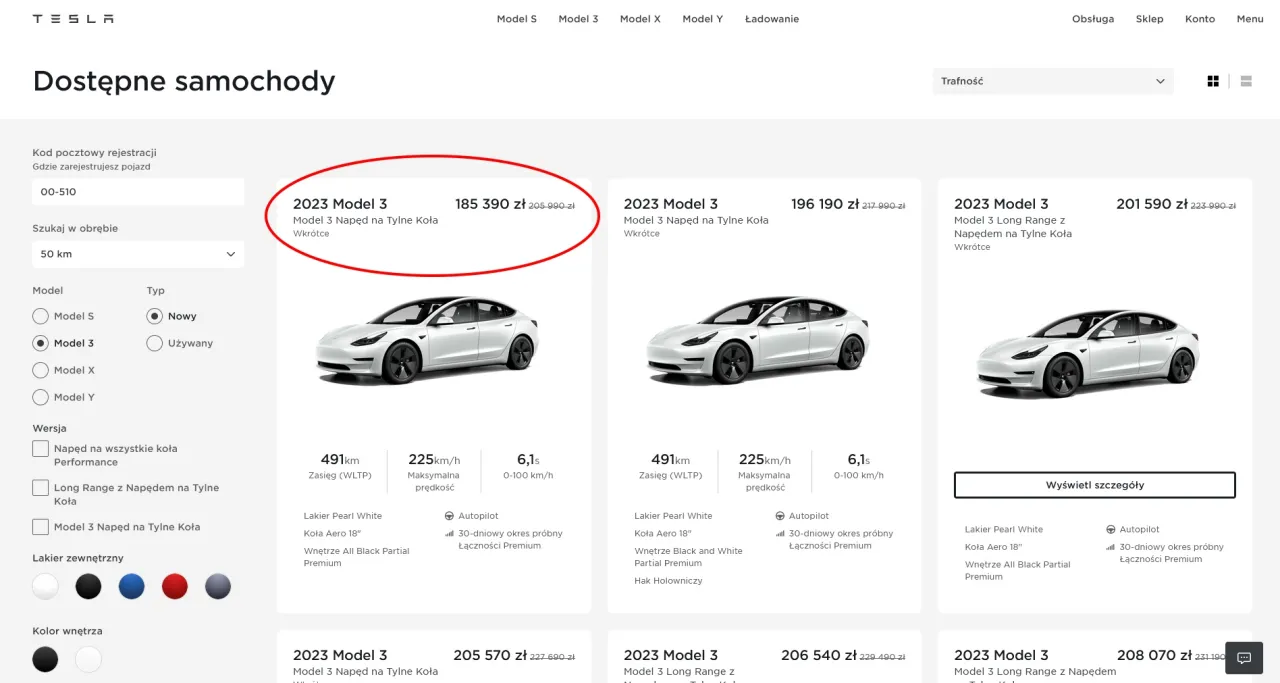Click the Tesla logo

point(73,17)
